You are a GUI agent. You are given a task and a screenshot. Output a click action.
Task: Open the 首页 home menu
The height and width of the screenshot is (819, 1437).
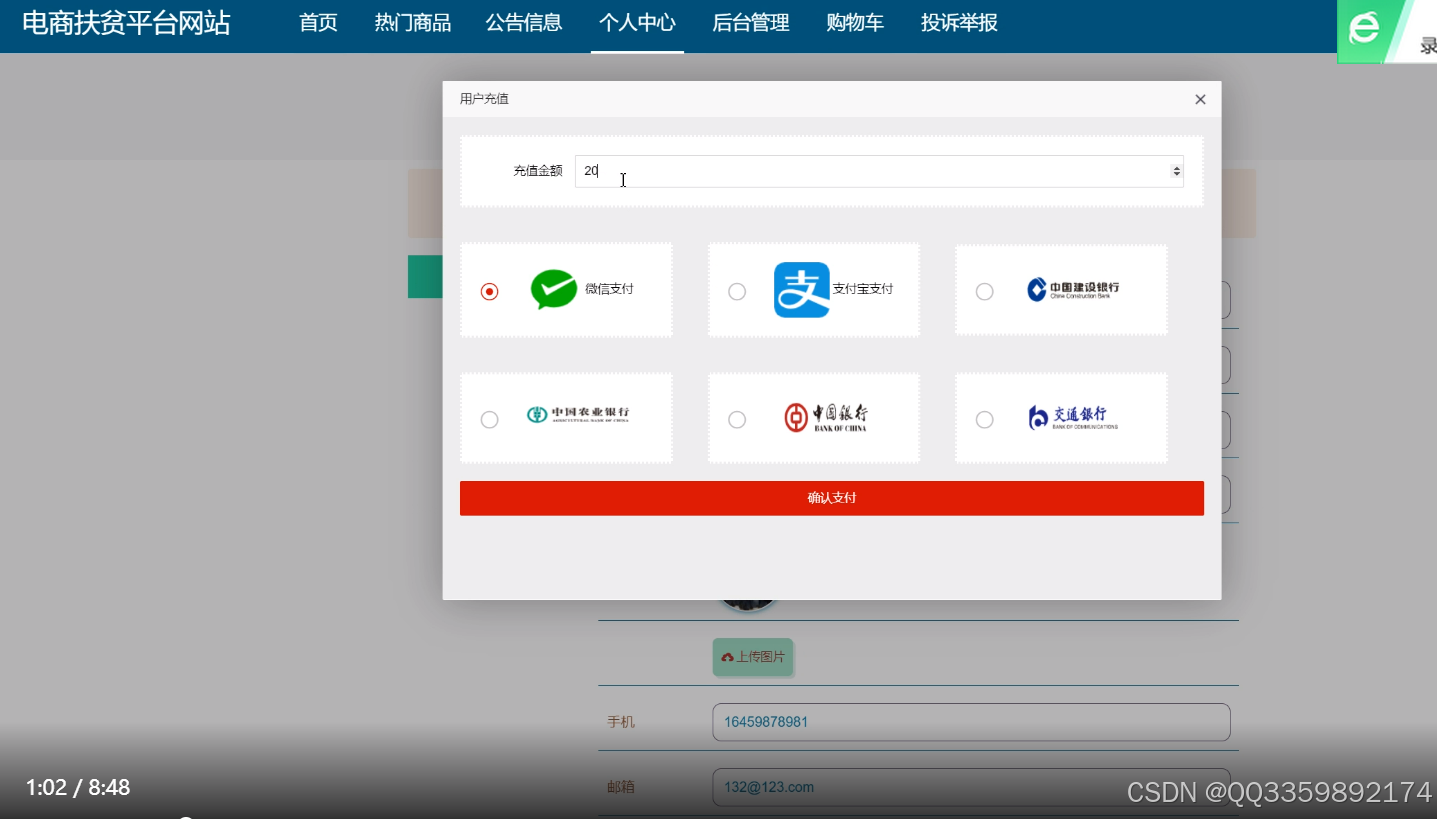click(319, 23)
